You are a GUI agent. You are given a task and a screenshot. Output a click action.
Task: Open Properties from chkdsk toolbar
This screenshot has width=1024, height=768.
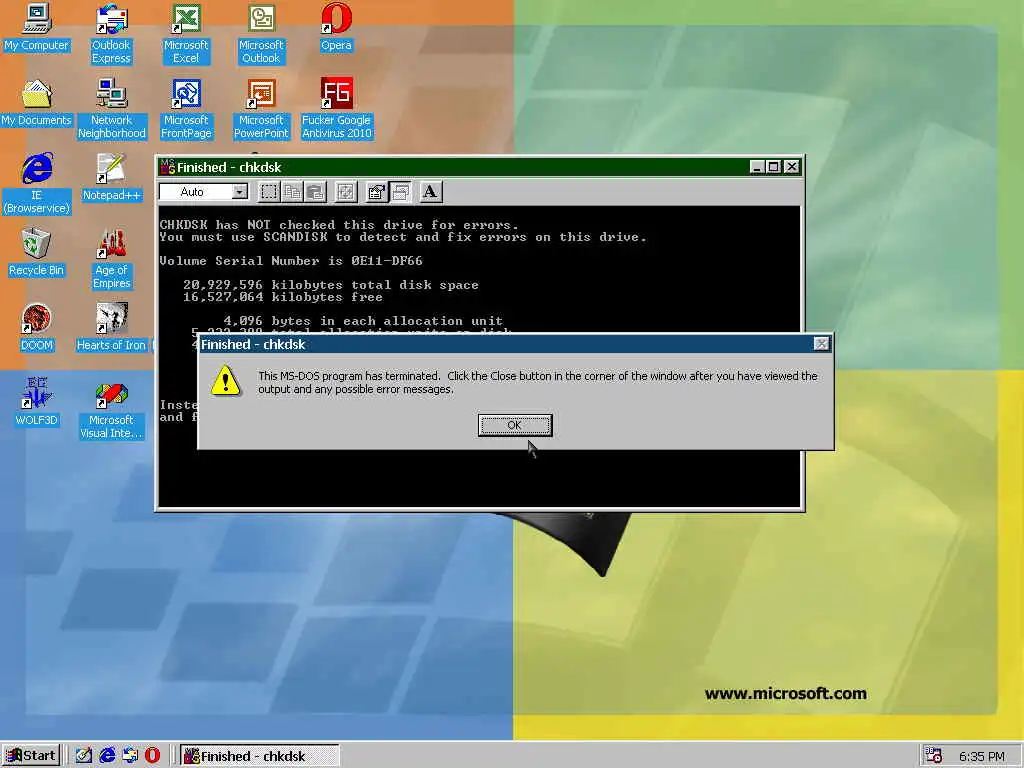(376, 192)
